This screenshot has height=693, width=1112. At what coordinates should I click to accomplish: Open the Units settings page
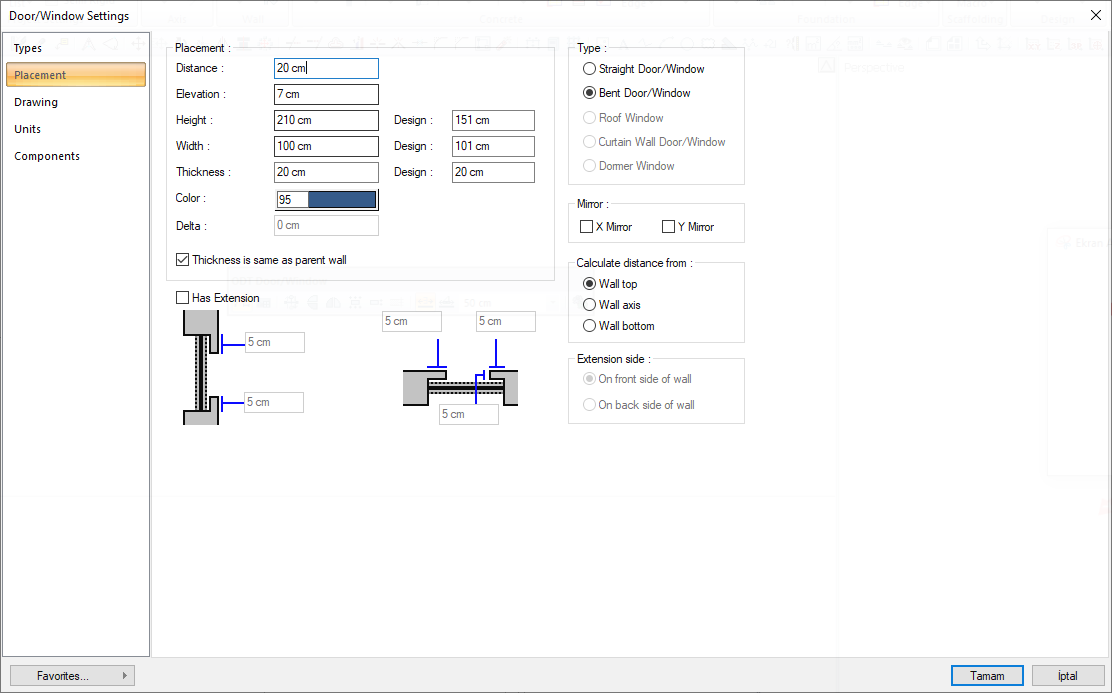(28, 129)
